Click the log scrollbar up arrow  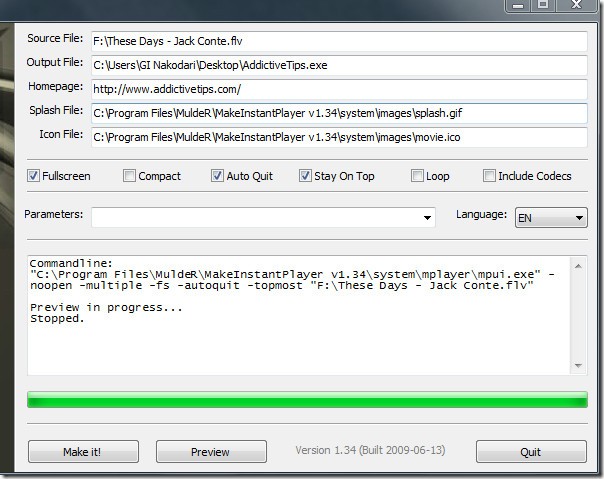coord(578,266)
